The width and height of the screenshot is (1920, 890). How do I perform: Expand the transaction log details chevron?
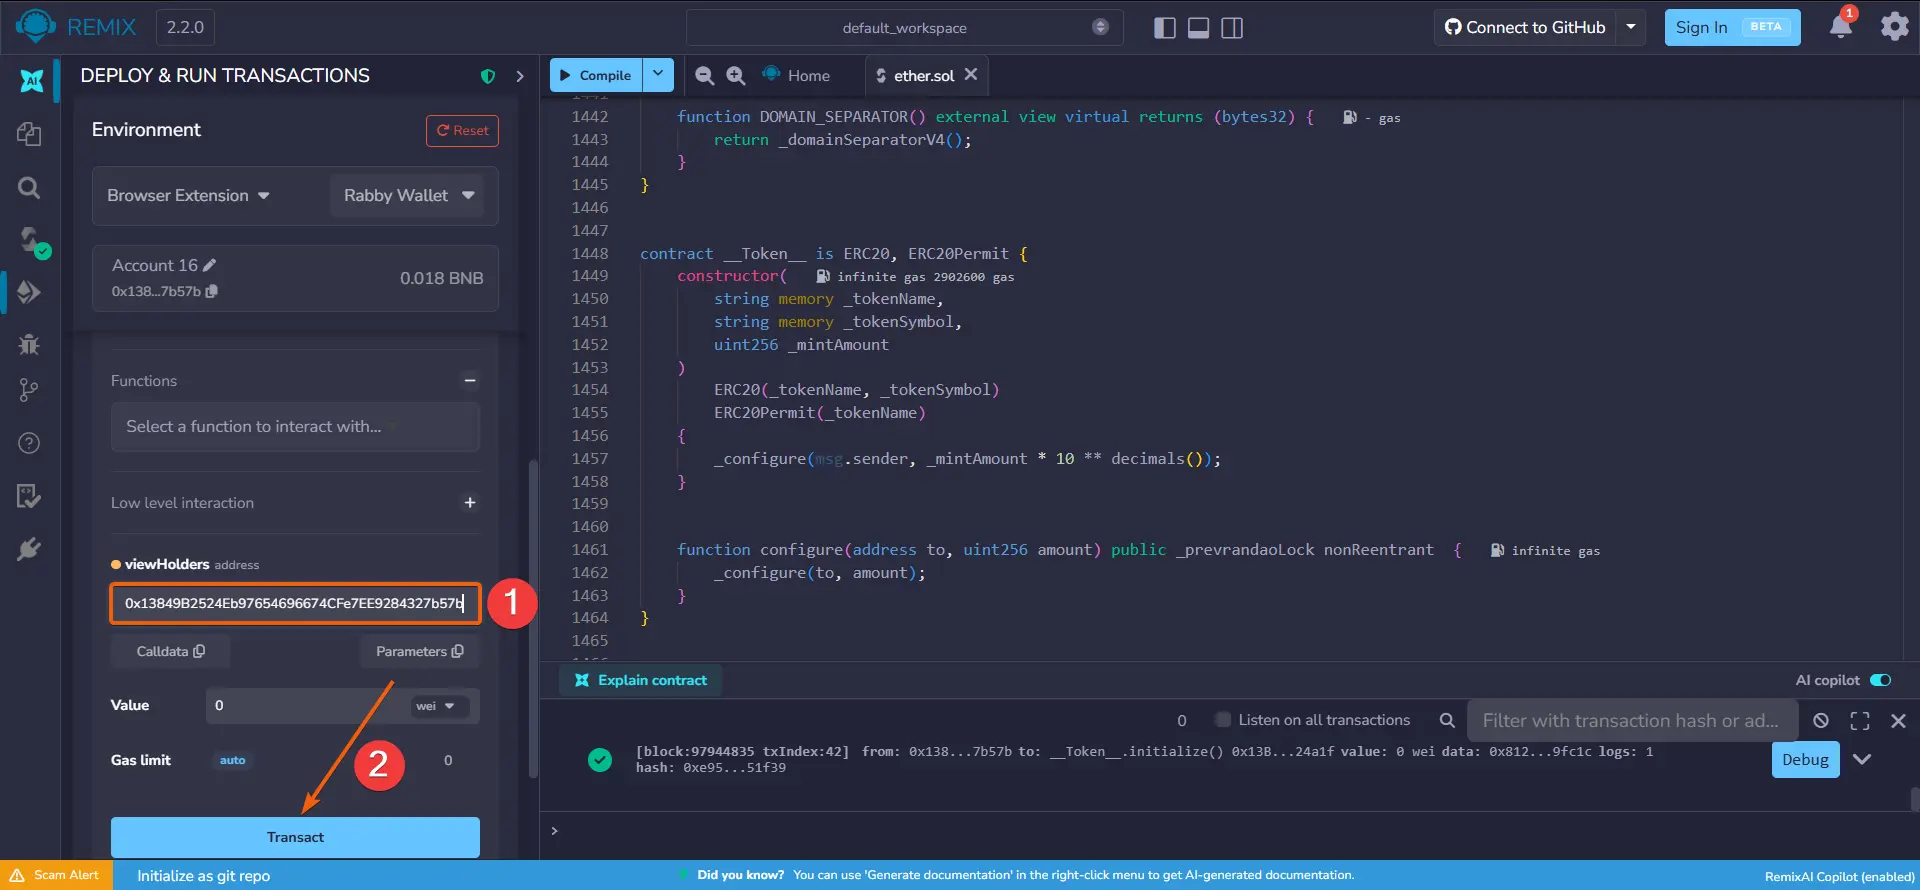[x=1862, y=759]
